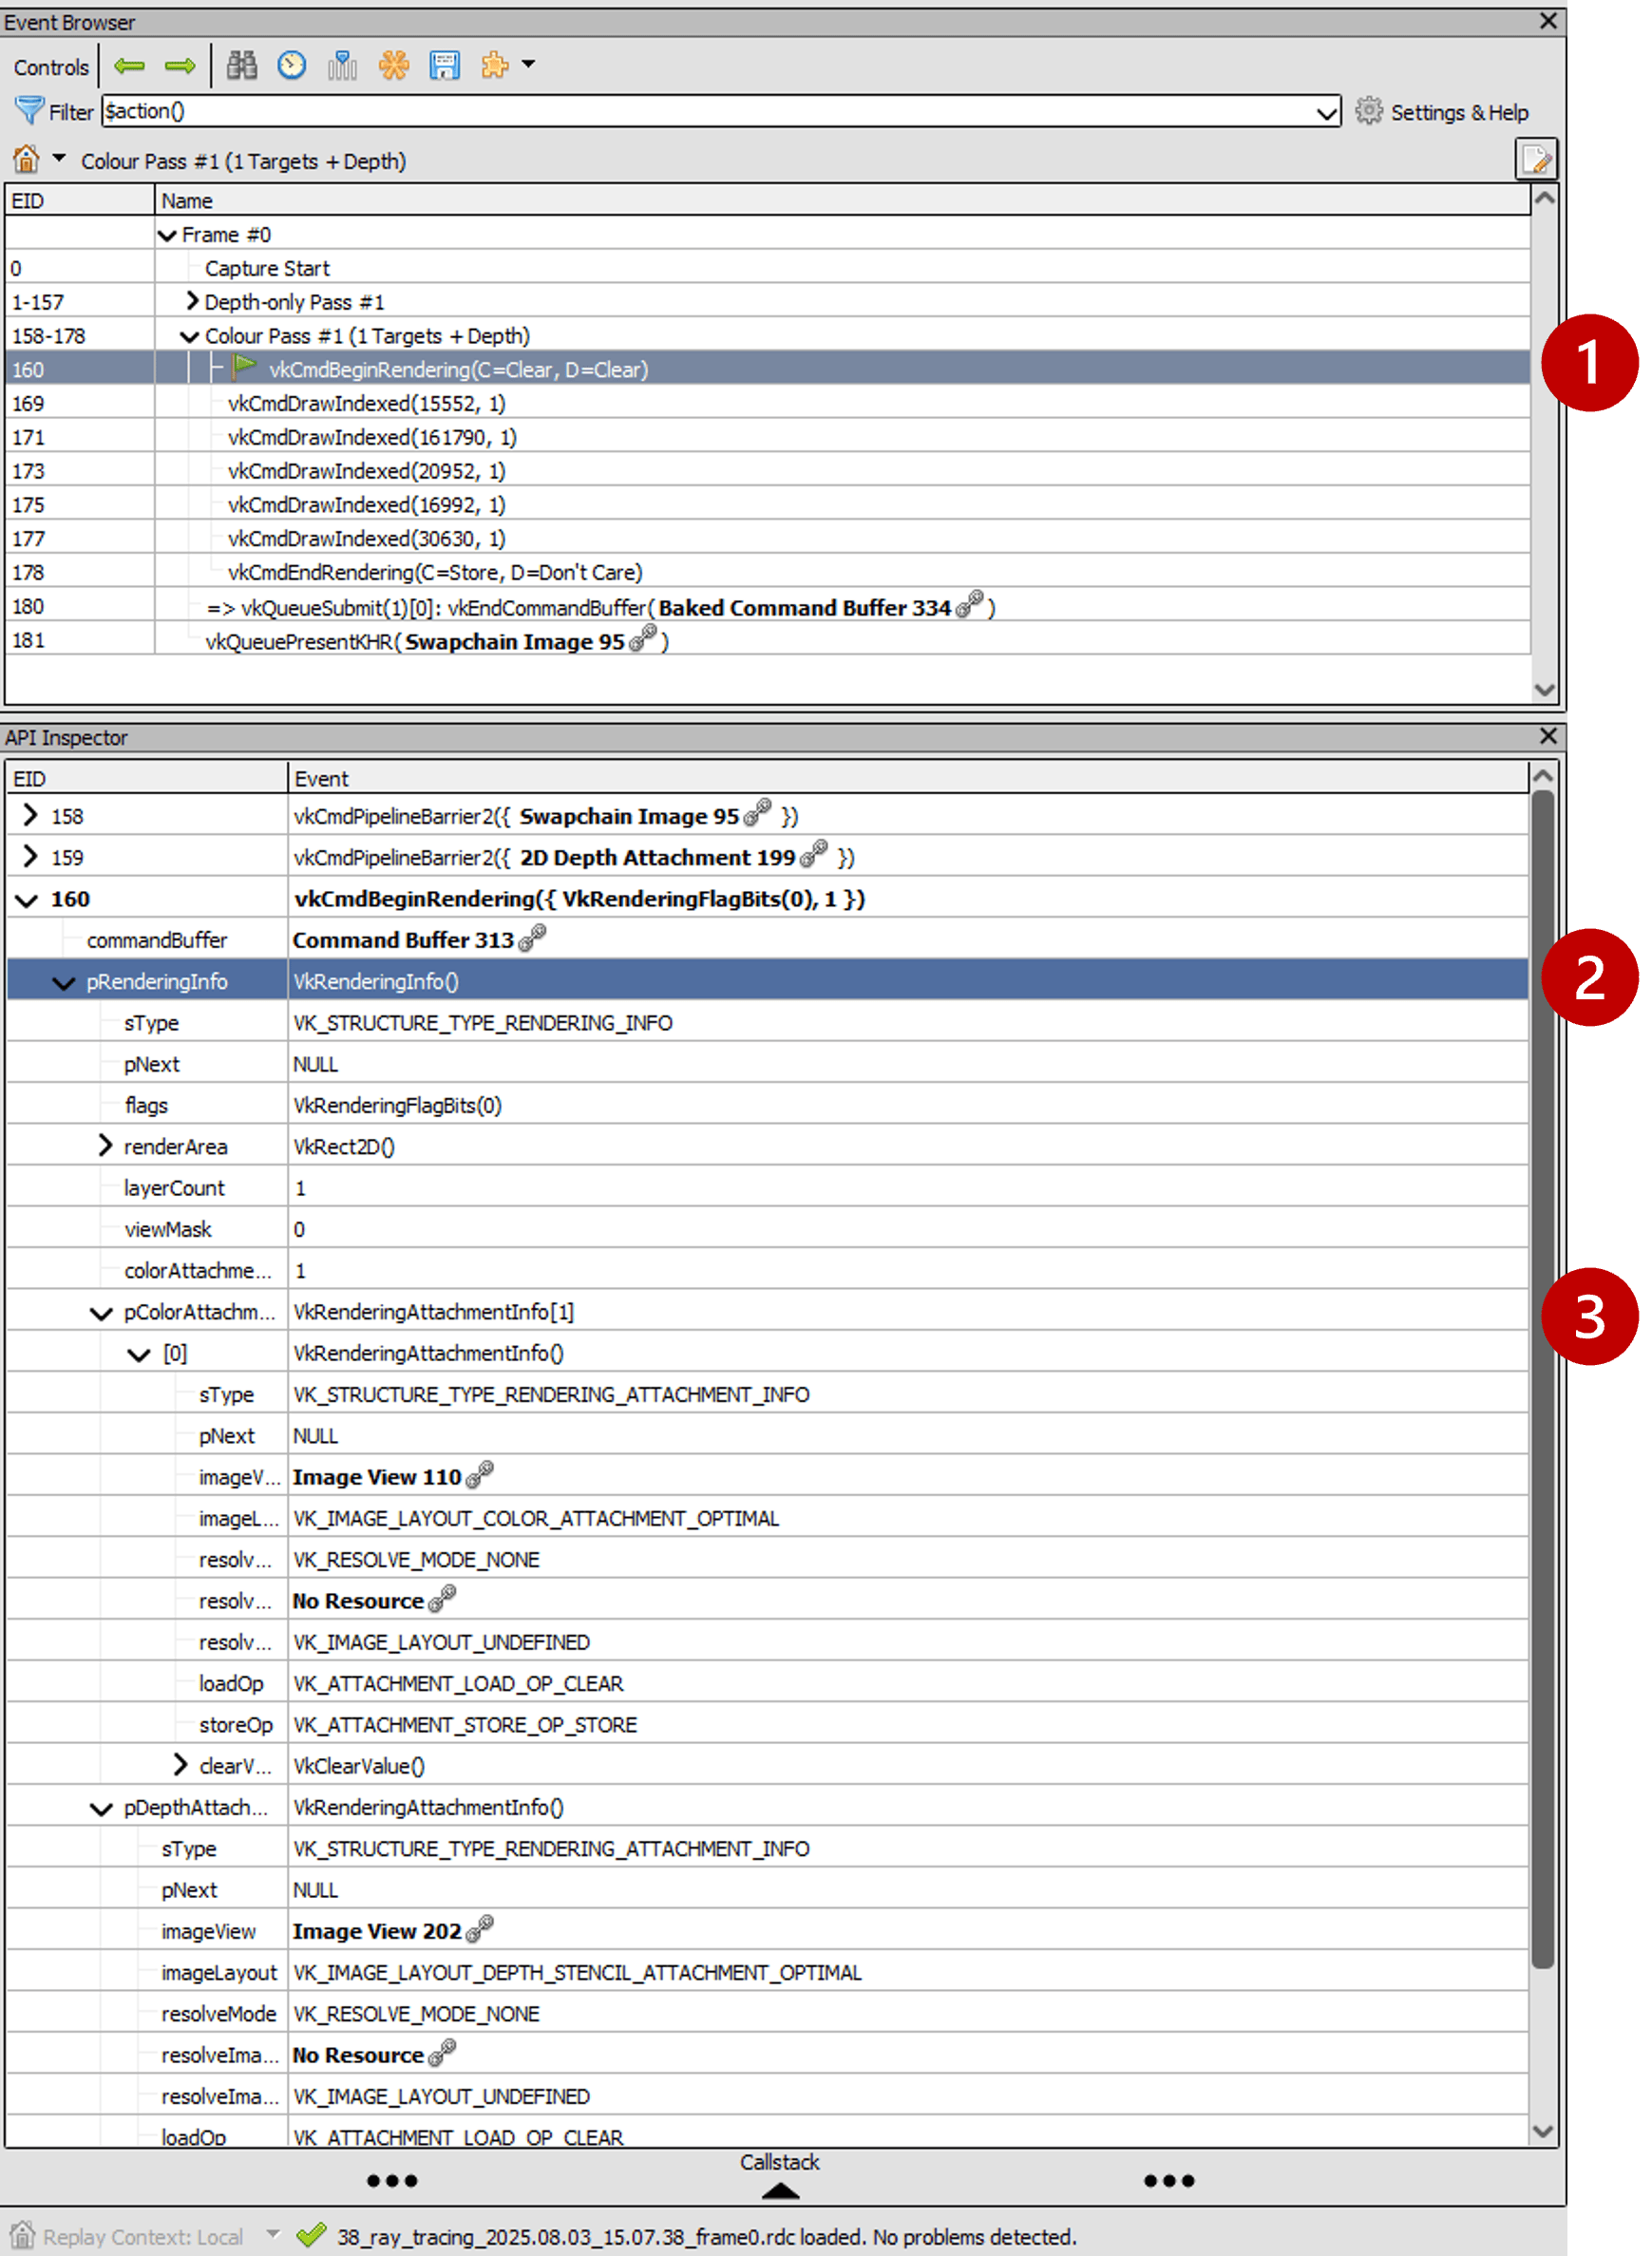Viewport: 1652px width, 2256px height.
Task: Step to next event with right green arrow
Action: [x=180, y=66]
